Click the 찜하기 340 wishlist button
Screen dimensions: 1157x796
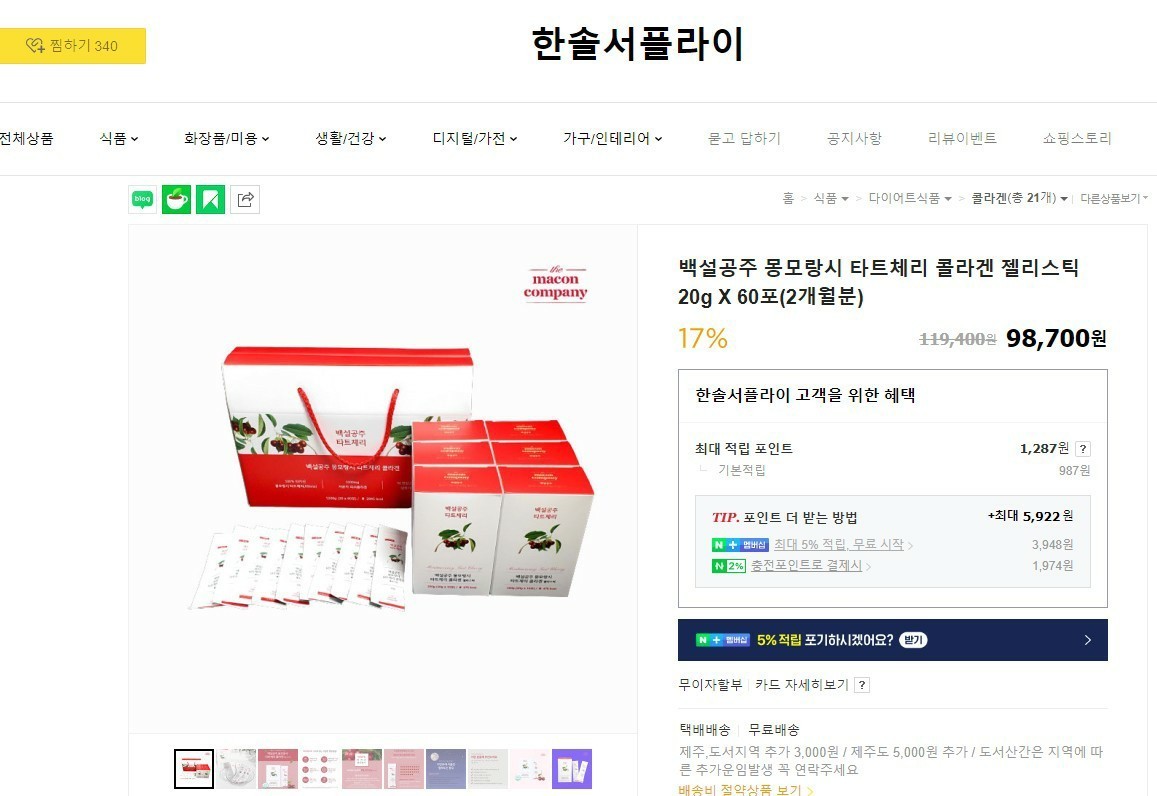point(73,46)
